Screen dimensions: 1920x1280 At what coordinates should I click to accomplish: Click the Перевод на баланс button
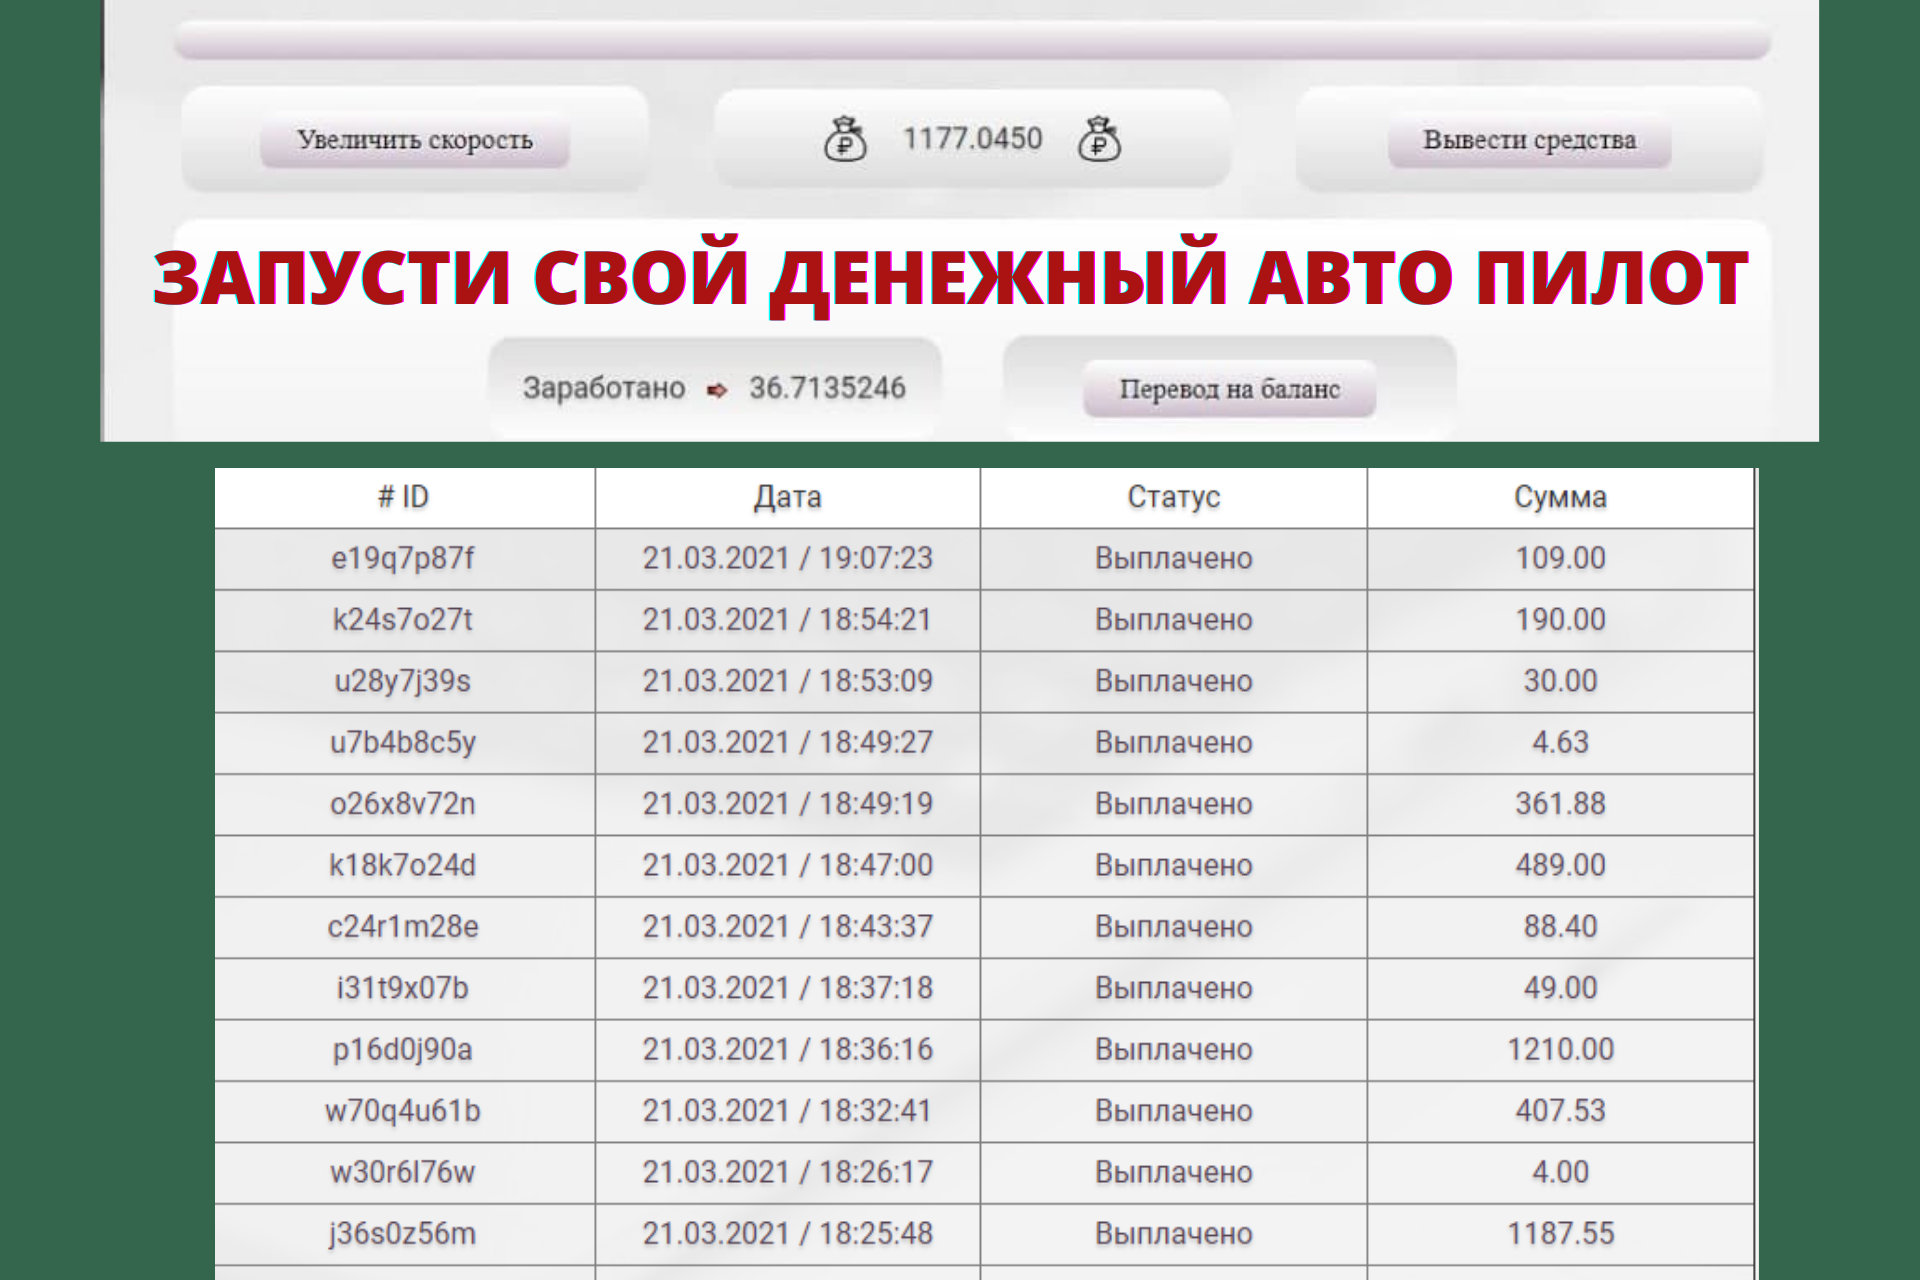pos(1229,389)
